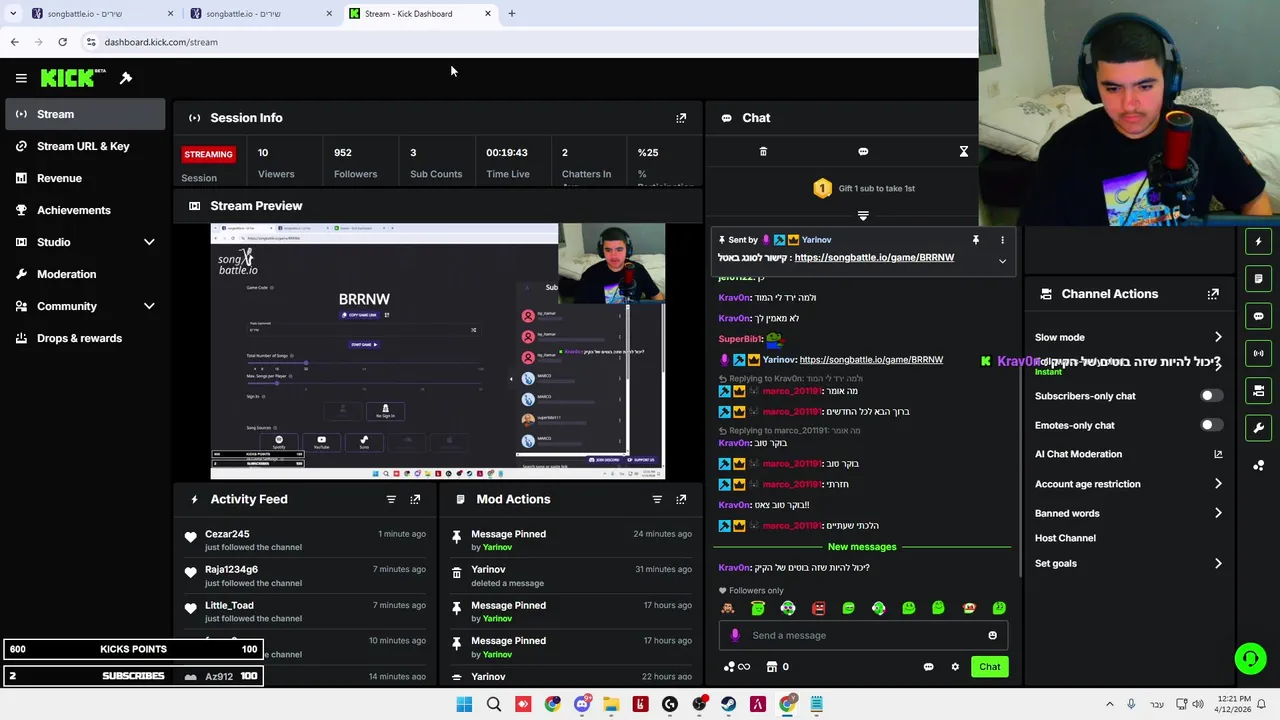Viewport: 1280px width, 720px height.
Task: Click the chat bubble icon beside the settings gear
Action: point(928,667)
